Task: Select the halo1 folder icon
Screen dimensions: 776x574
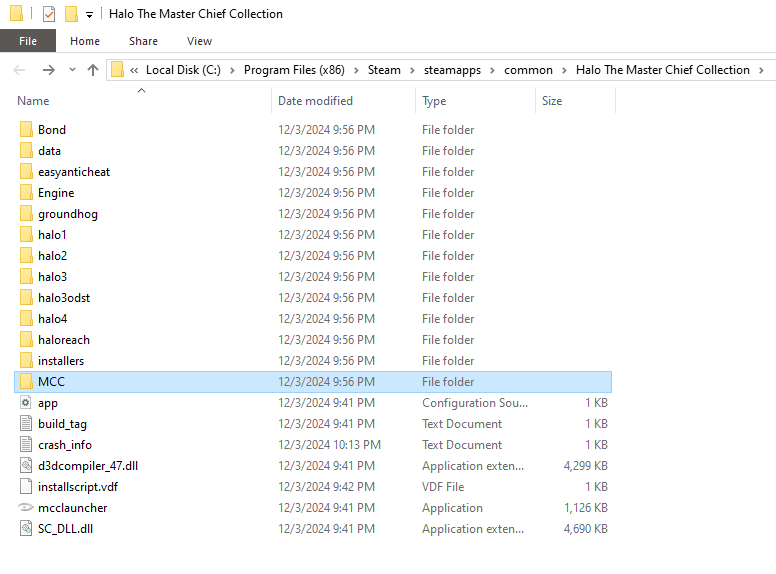Action: (26, 234)
